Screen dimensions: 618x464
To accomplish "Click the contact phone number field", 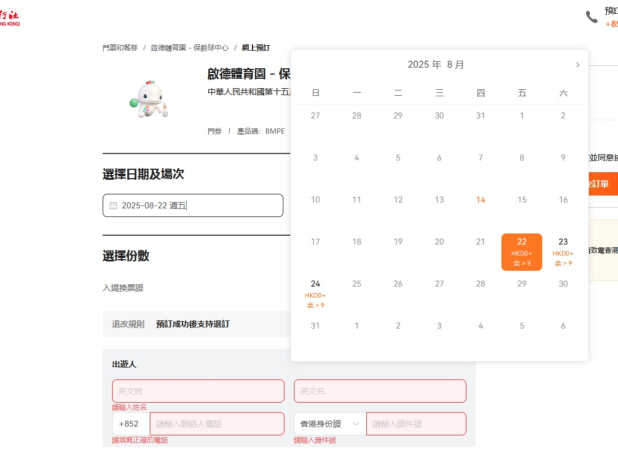I will tap(217, 424).
